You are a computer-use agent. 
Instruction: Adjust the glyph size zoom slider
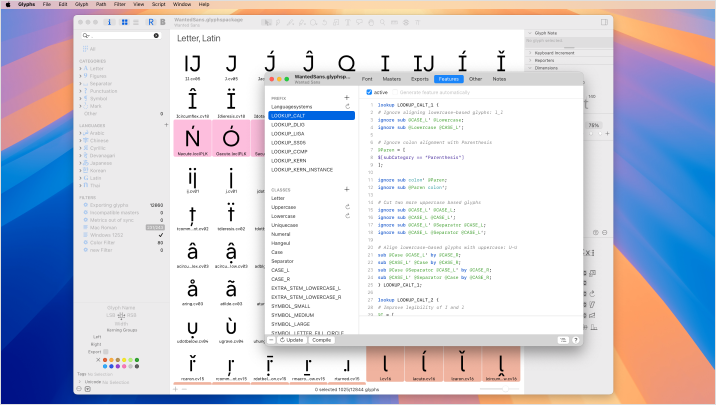[505, 389]
